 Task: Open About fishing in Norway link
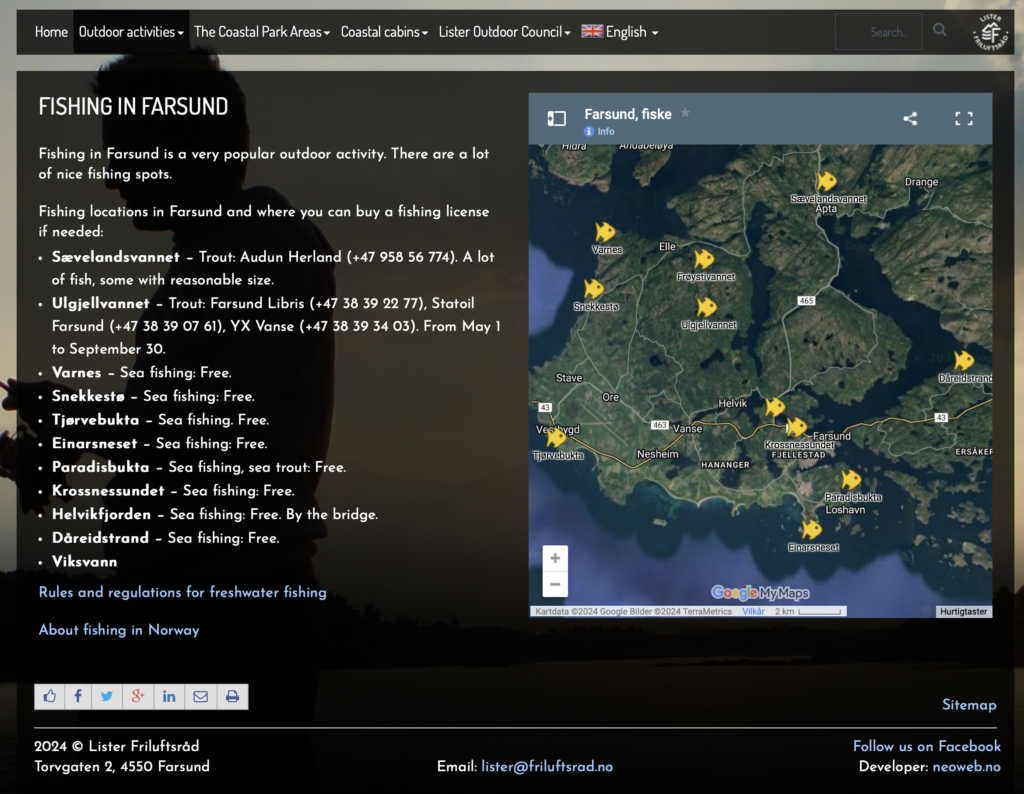click(x=119, y=630)
